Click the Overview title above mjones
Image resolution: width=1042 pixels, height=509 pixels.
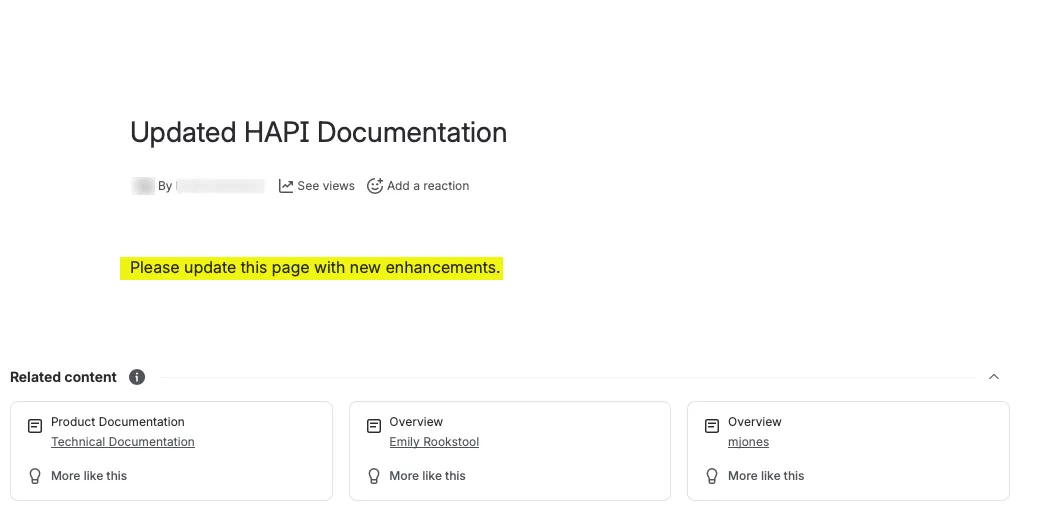[x=754, y=422]
